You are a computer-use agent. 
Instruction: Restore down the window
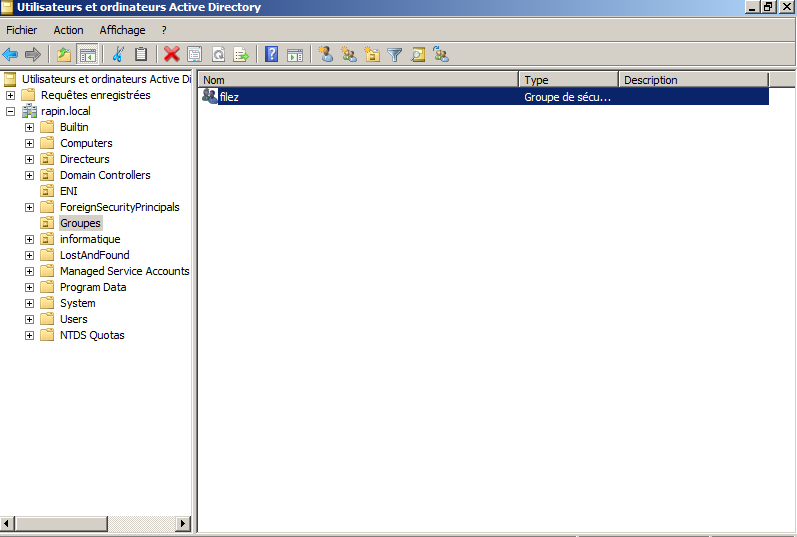tap(769, 7)
